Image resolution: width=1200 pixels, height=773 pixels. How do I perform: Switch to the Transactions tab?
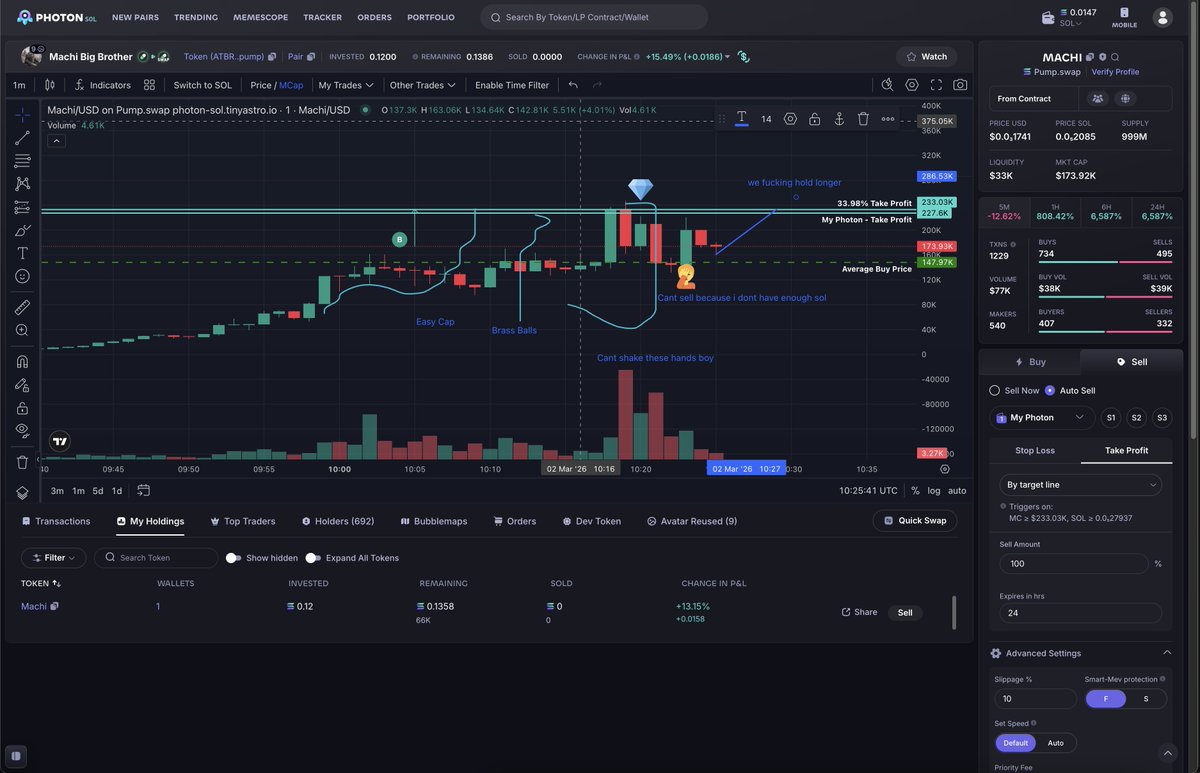click(56, 521)
